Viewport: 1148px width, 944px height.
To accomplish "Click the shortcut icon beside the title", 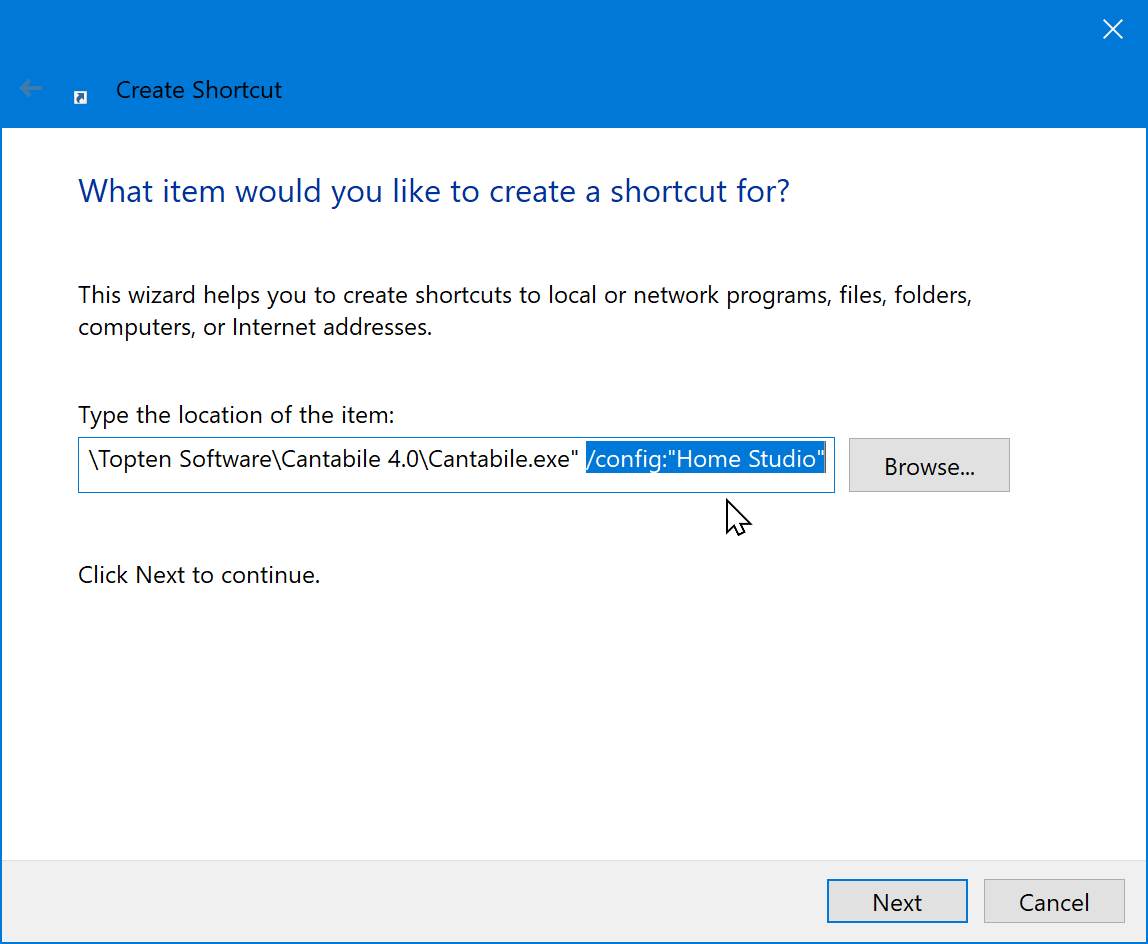I will (81, 97).
